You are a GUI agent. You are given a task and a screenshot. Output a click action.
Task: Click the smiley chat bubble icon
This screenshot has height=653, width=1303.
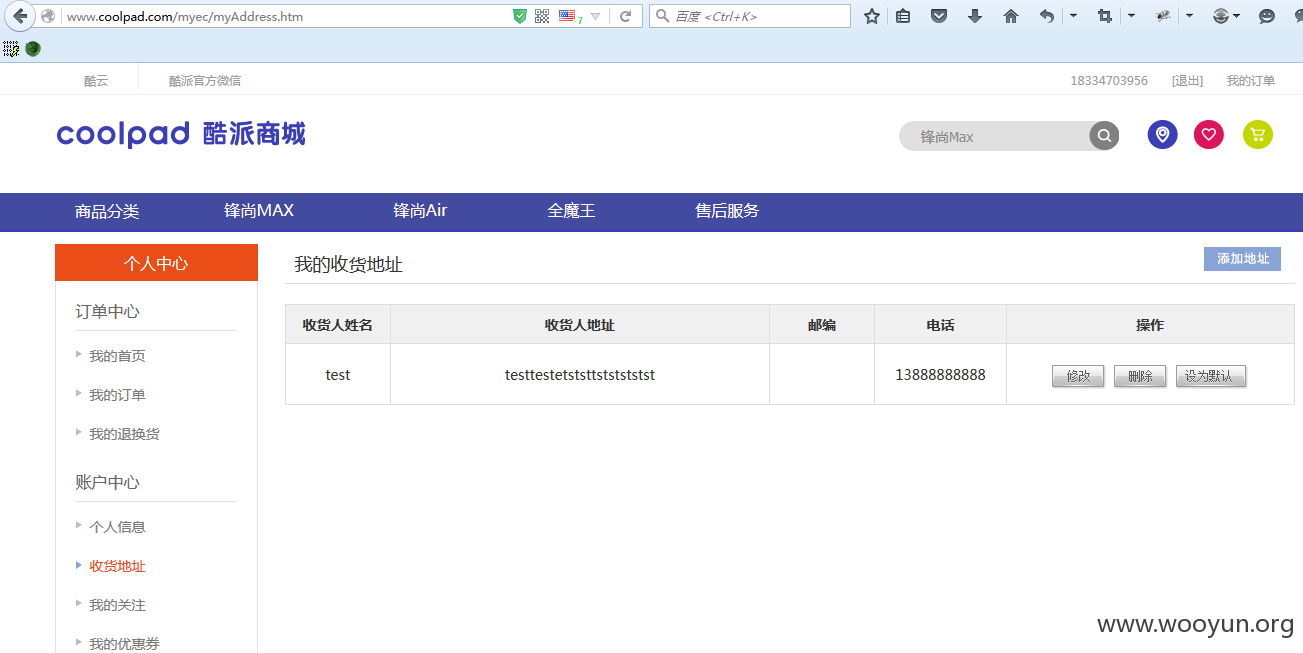[1267, 16]
